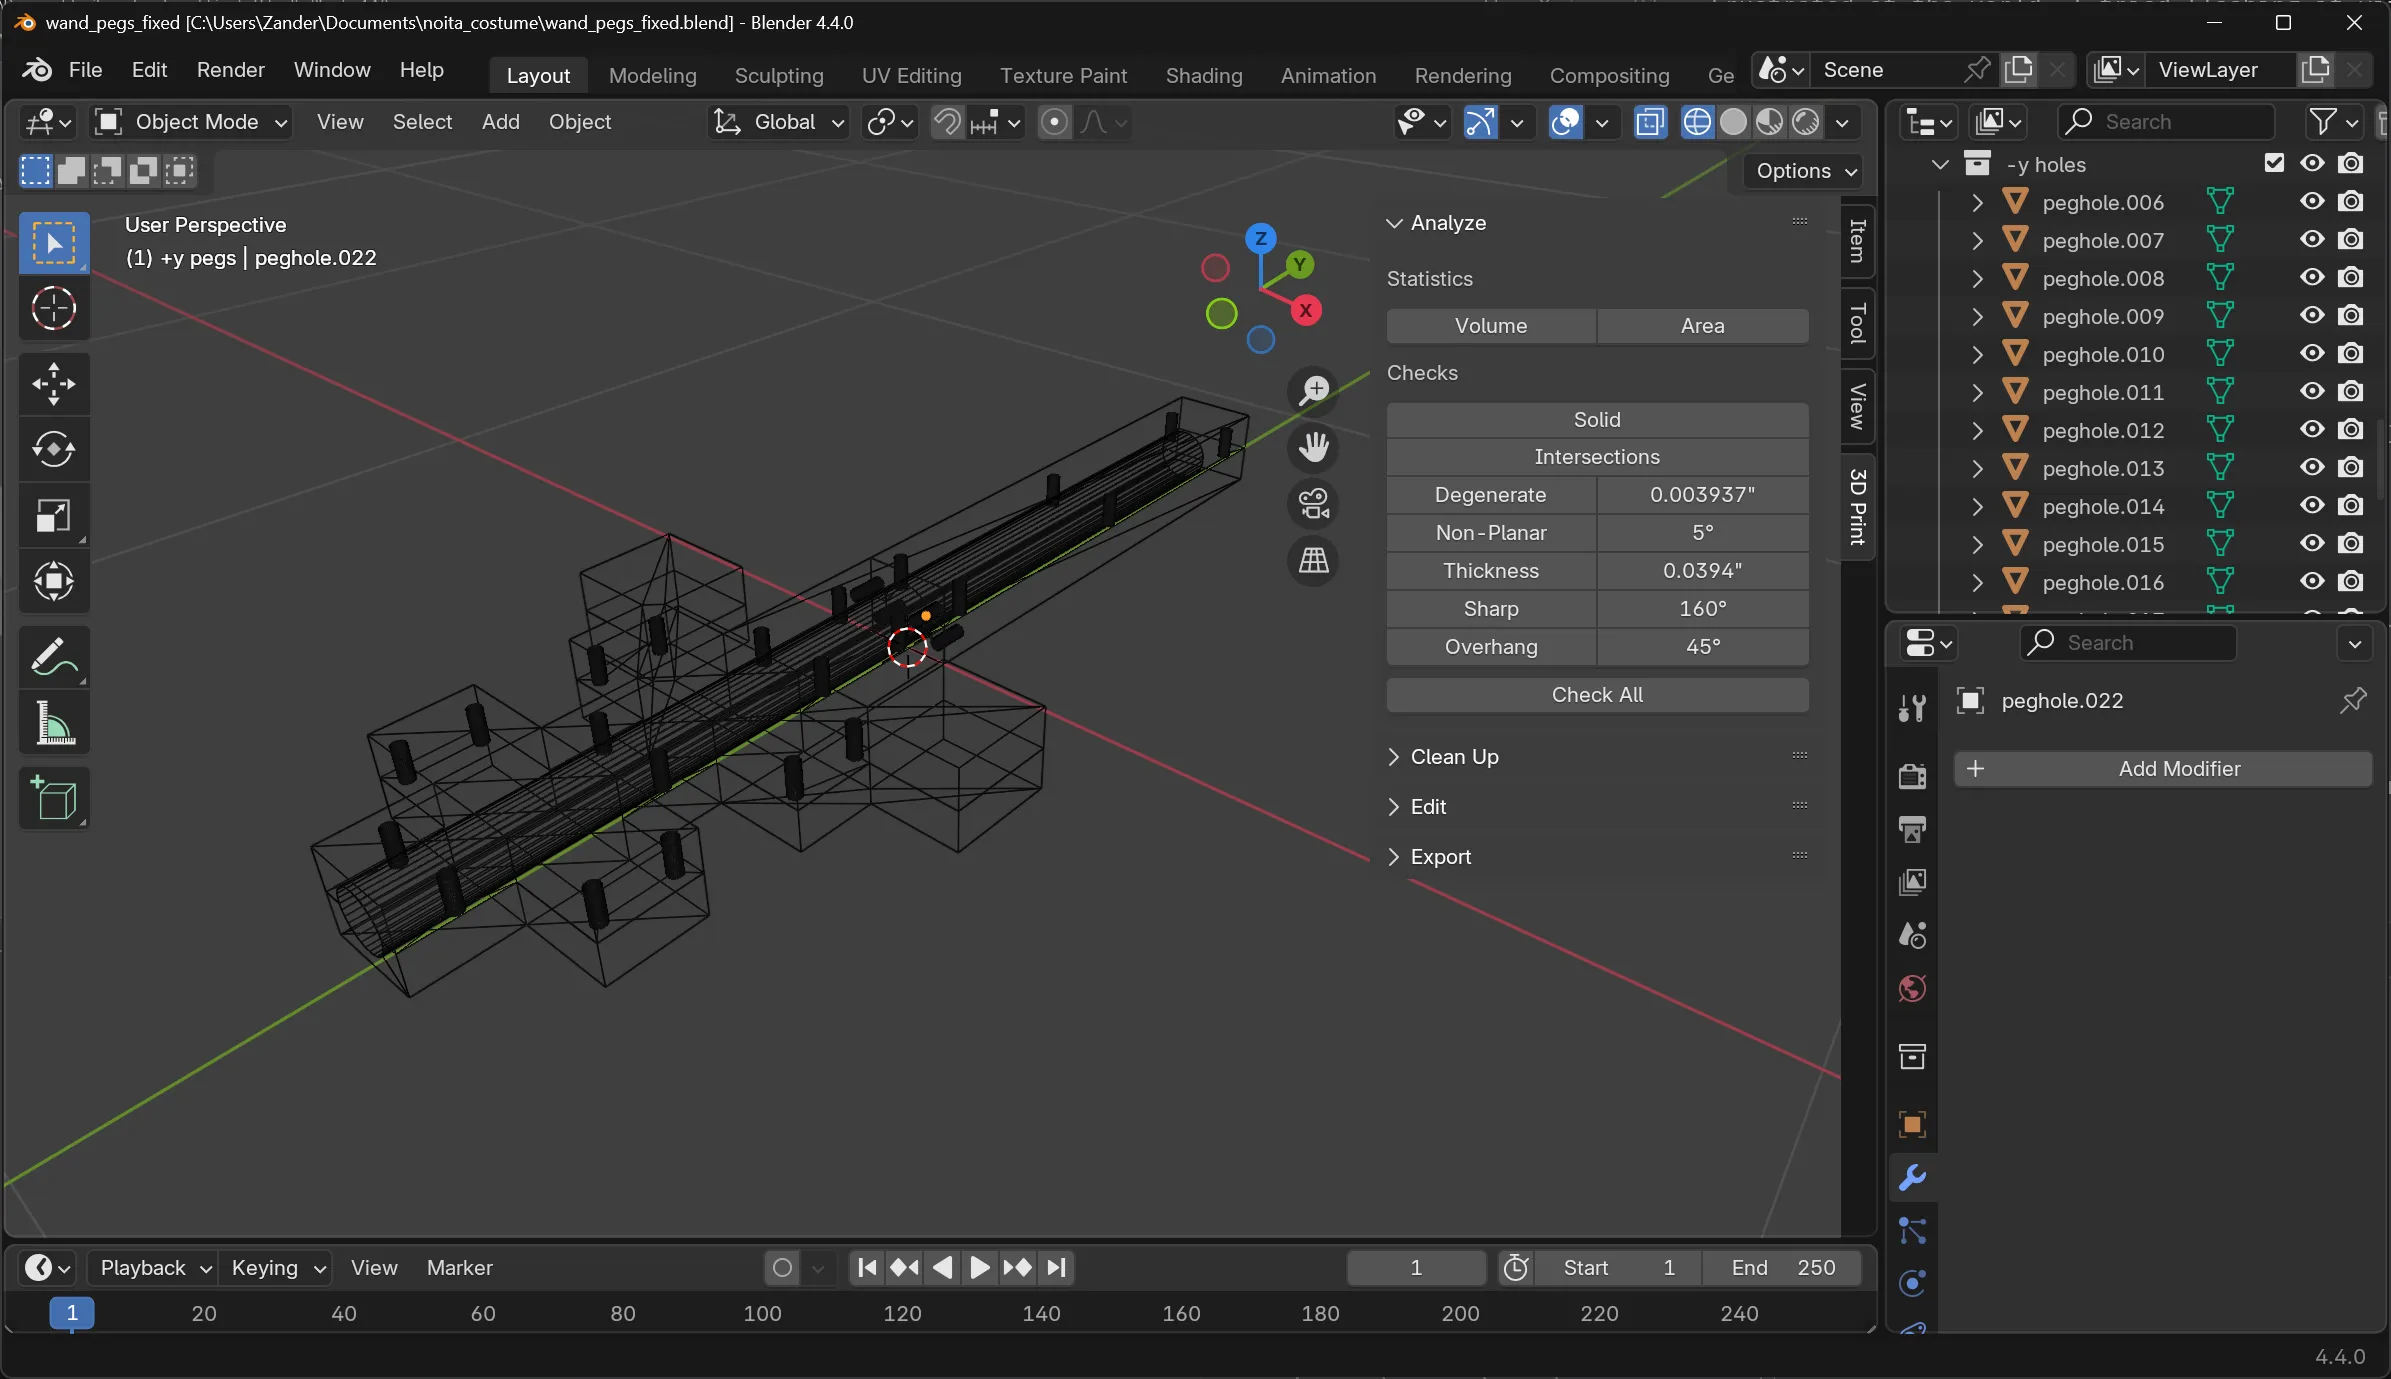The height and width of the screenshot is (1379, 2391).
Task: Hide peghole.010 in the viewport
Action: click(2311, 353)
